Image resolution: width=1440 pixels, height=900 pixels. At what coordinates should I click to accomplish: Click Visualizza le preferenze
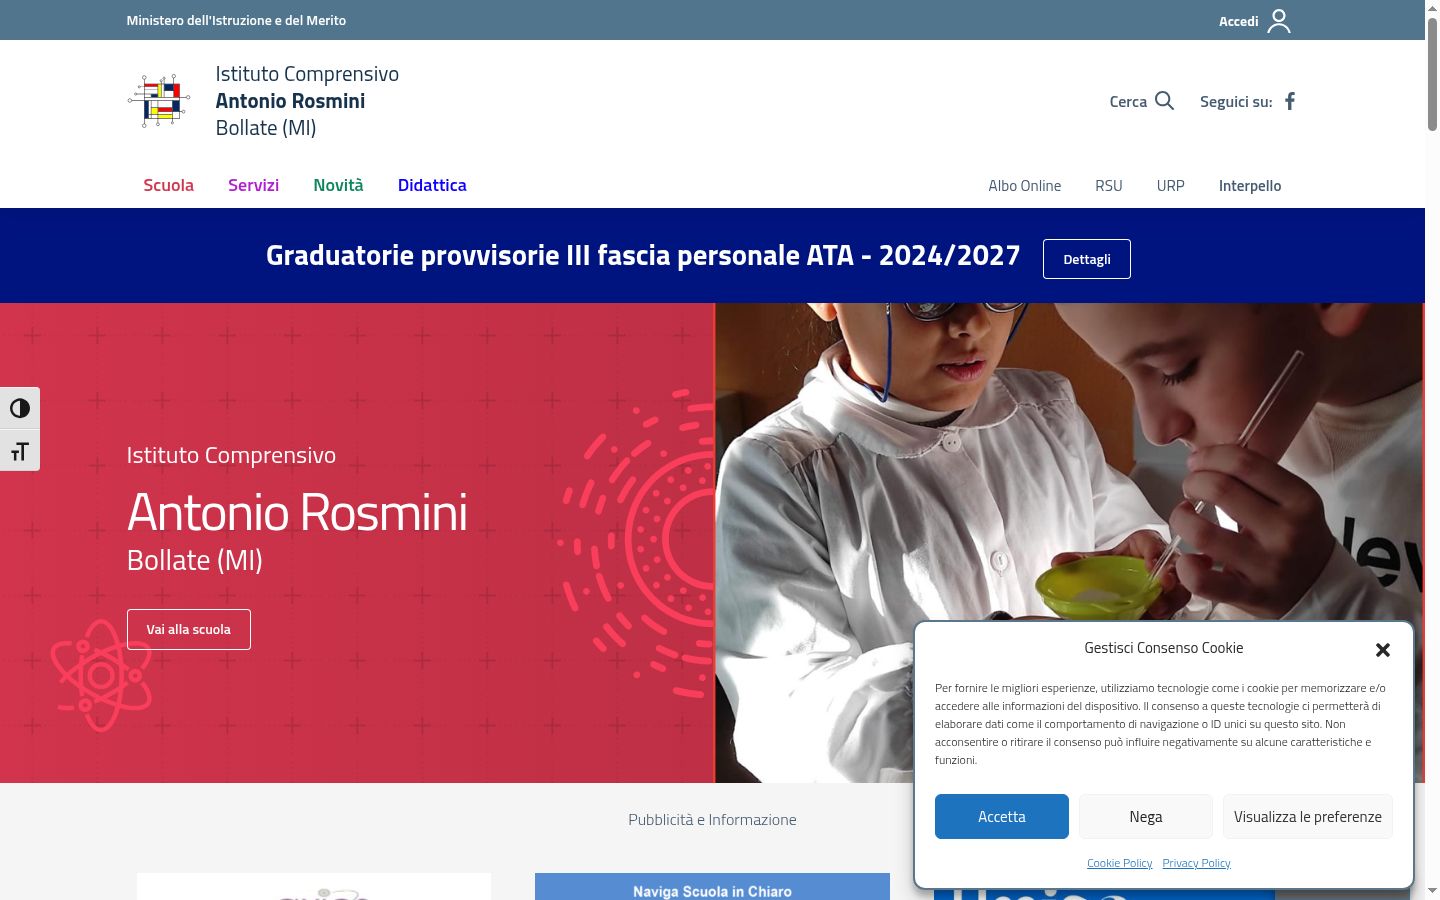[1308, 817]
